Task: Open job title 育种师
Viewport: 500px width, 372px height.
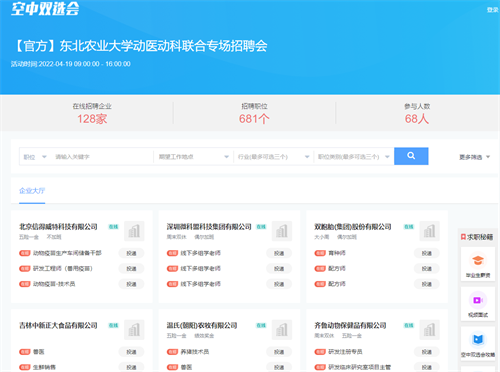Action: point(337,253)
